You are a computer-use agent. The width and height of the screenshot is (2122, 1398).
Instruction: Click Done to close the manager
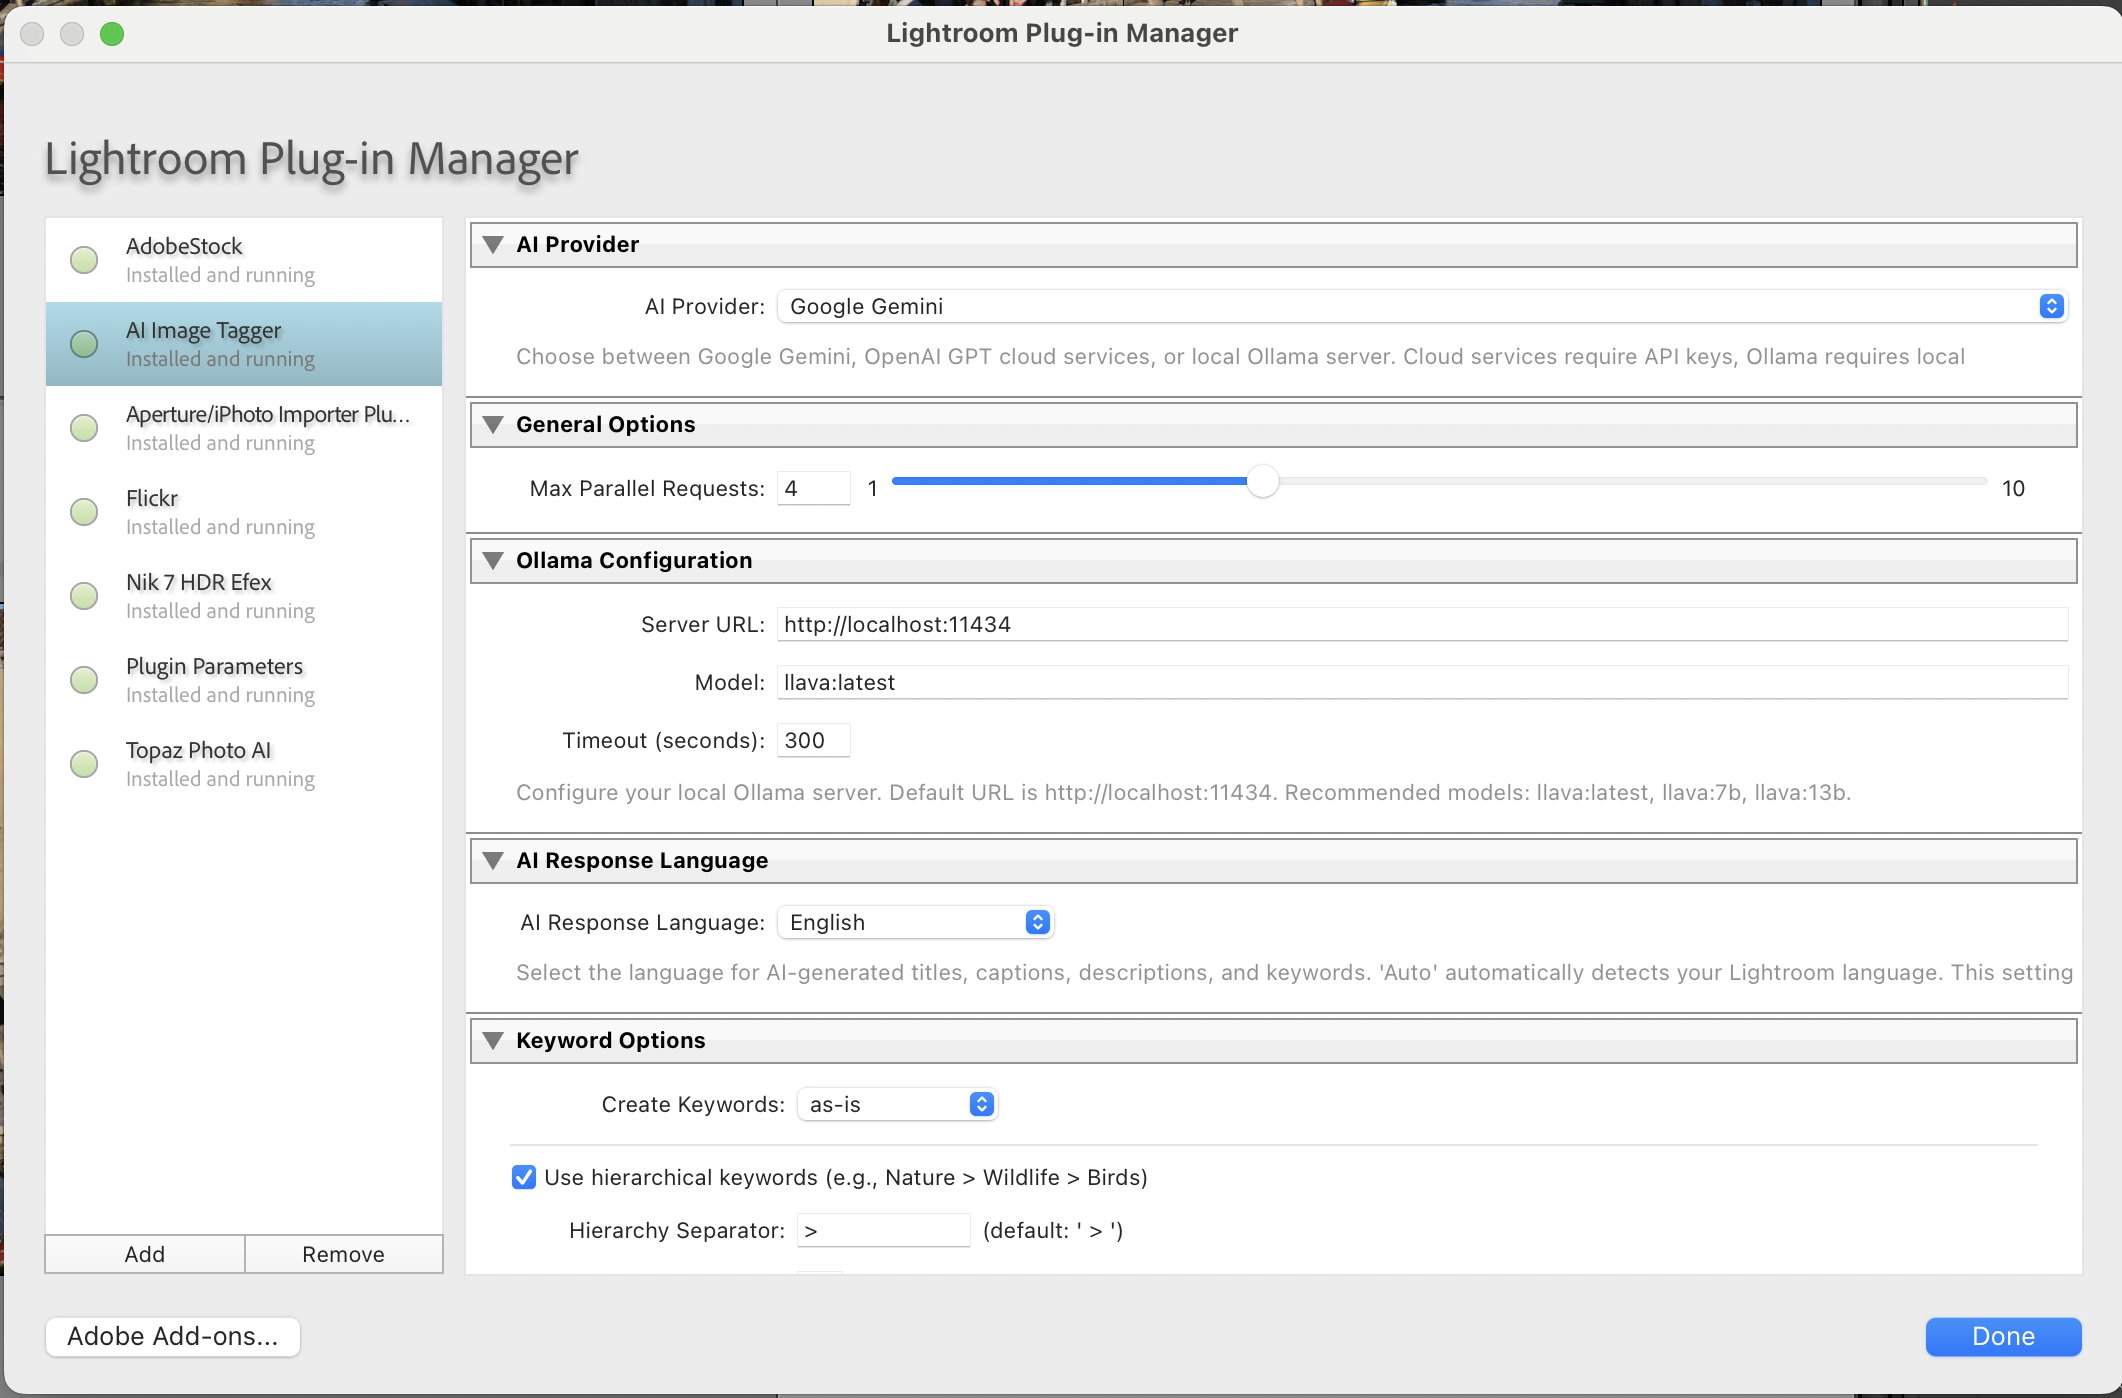(x=2001, y=1336)
